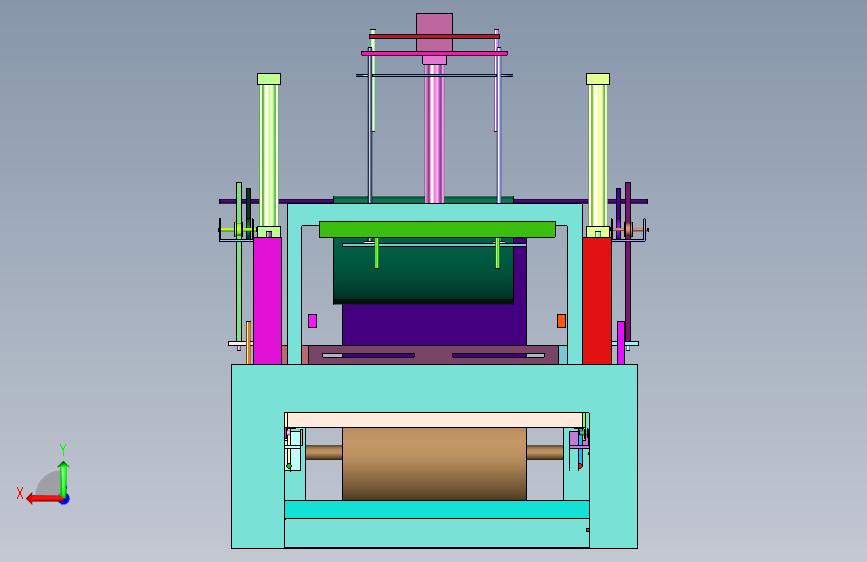Select the right light-green cylinder
Image resolution: width=867 pixels, height=562 pixels.
point(598,155)
